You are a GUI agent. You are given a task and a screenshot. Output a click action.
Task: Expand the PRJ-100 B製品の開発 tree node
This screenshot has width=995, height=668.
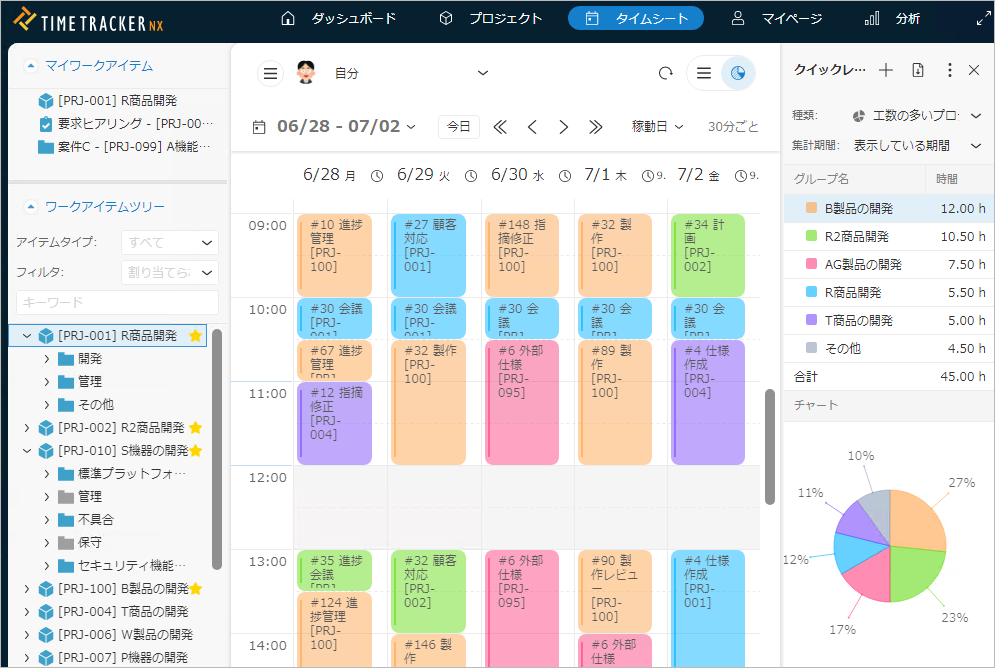coord(27,588)
